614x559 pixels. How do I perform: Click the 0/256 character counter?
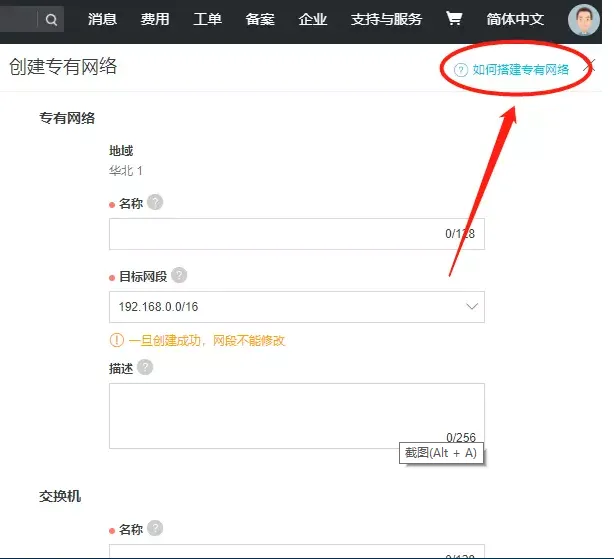pyautogui.click(x=461, y=437)
